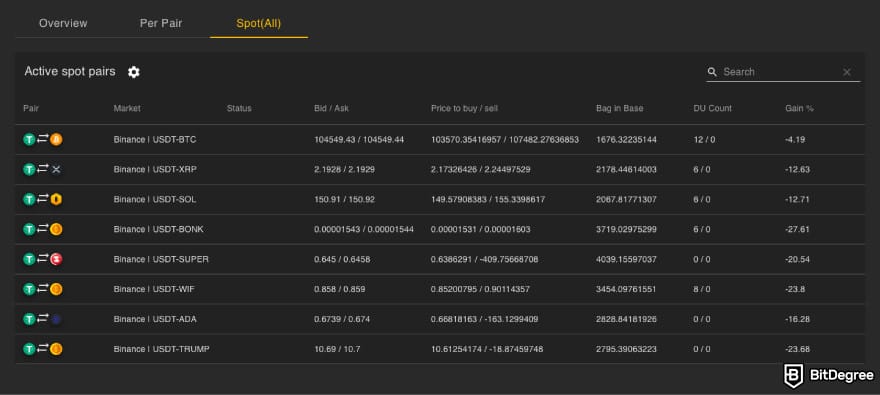Click bag value 4039.15597037
This screenshot has width=880, height=395.
tap(626, 259)
